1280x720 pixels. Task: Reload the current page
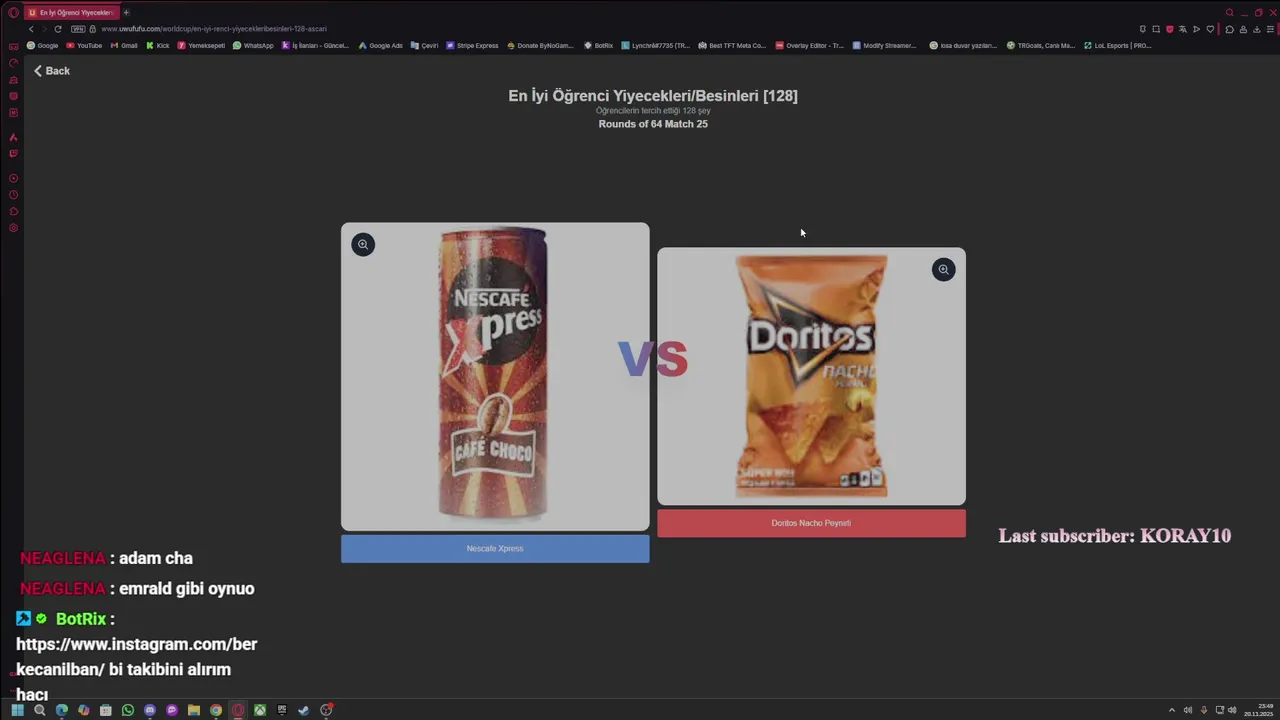57,29
